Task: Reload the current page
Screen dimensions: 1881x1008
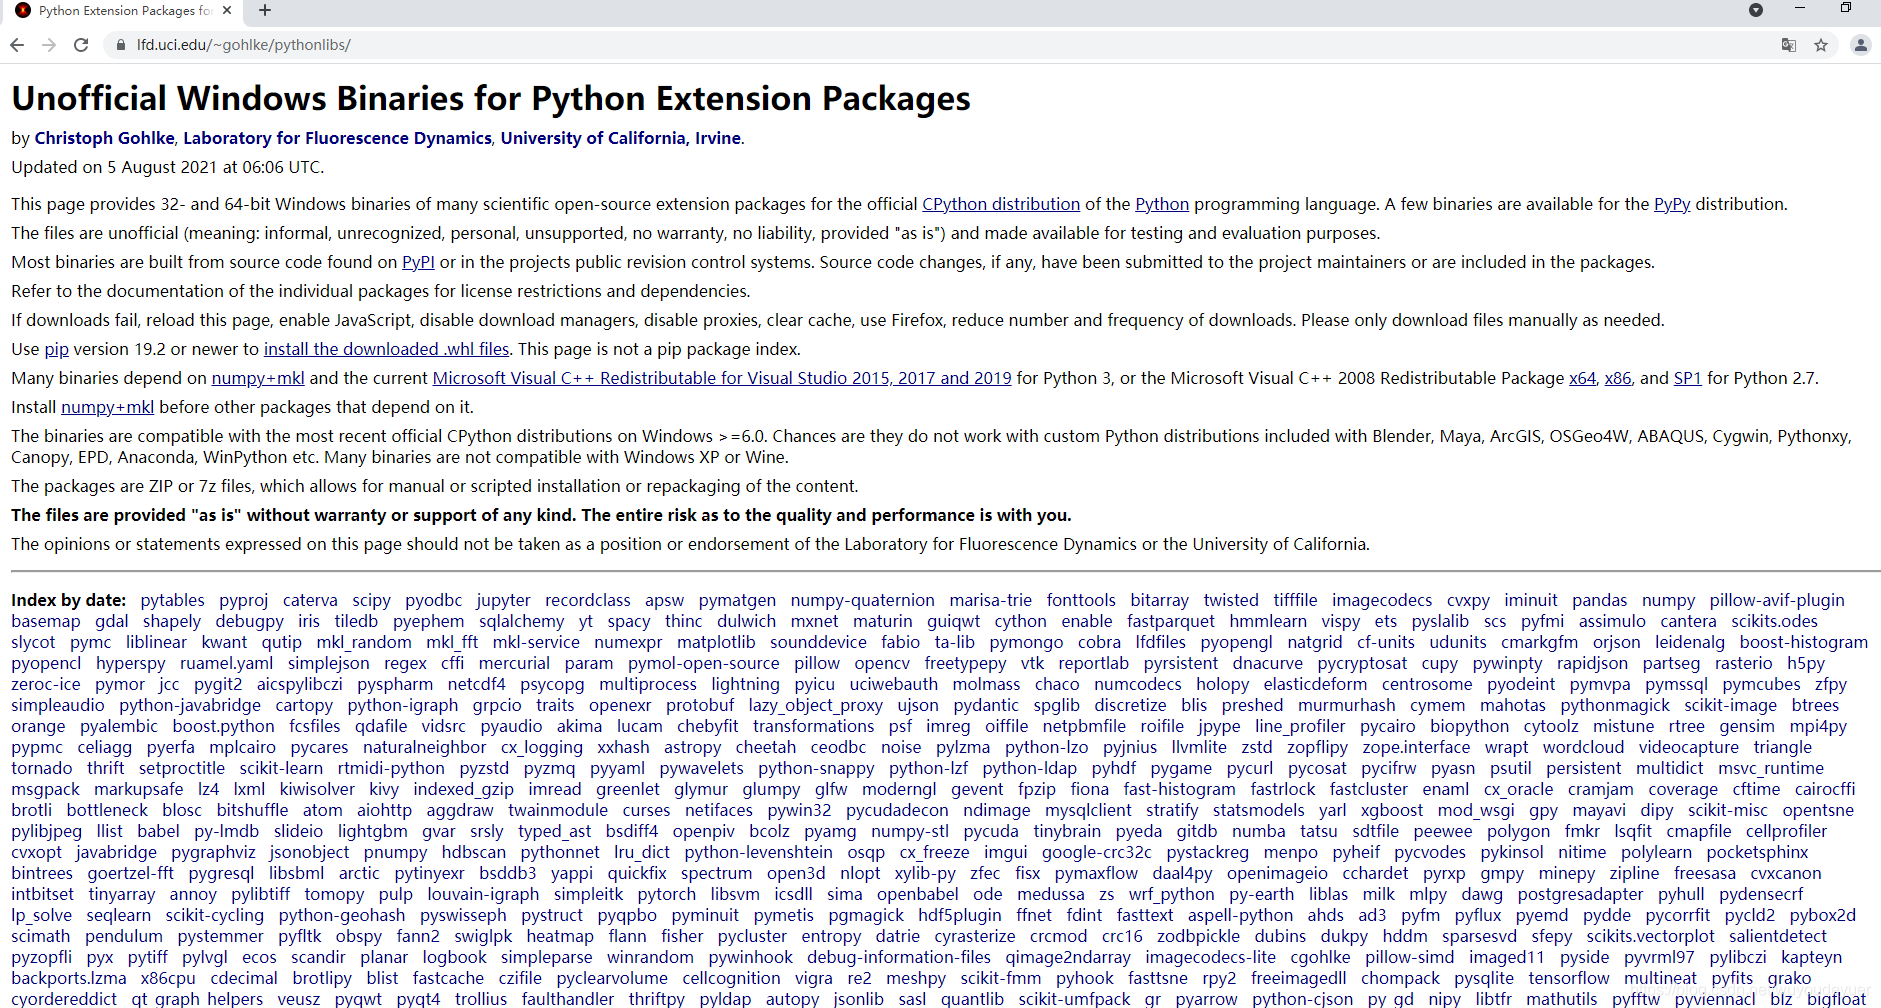Action: click(x=81, y=45)
